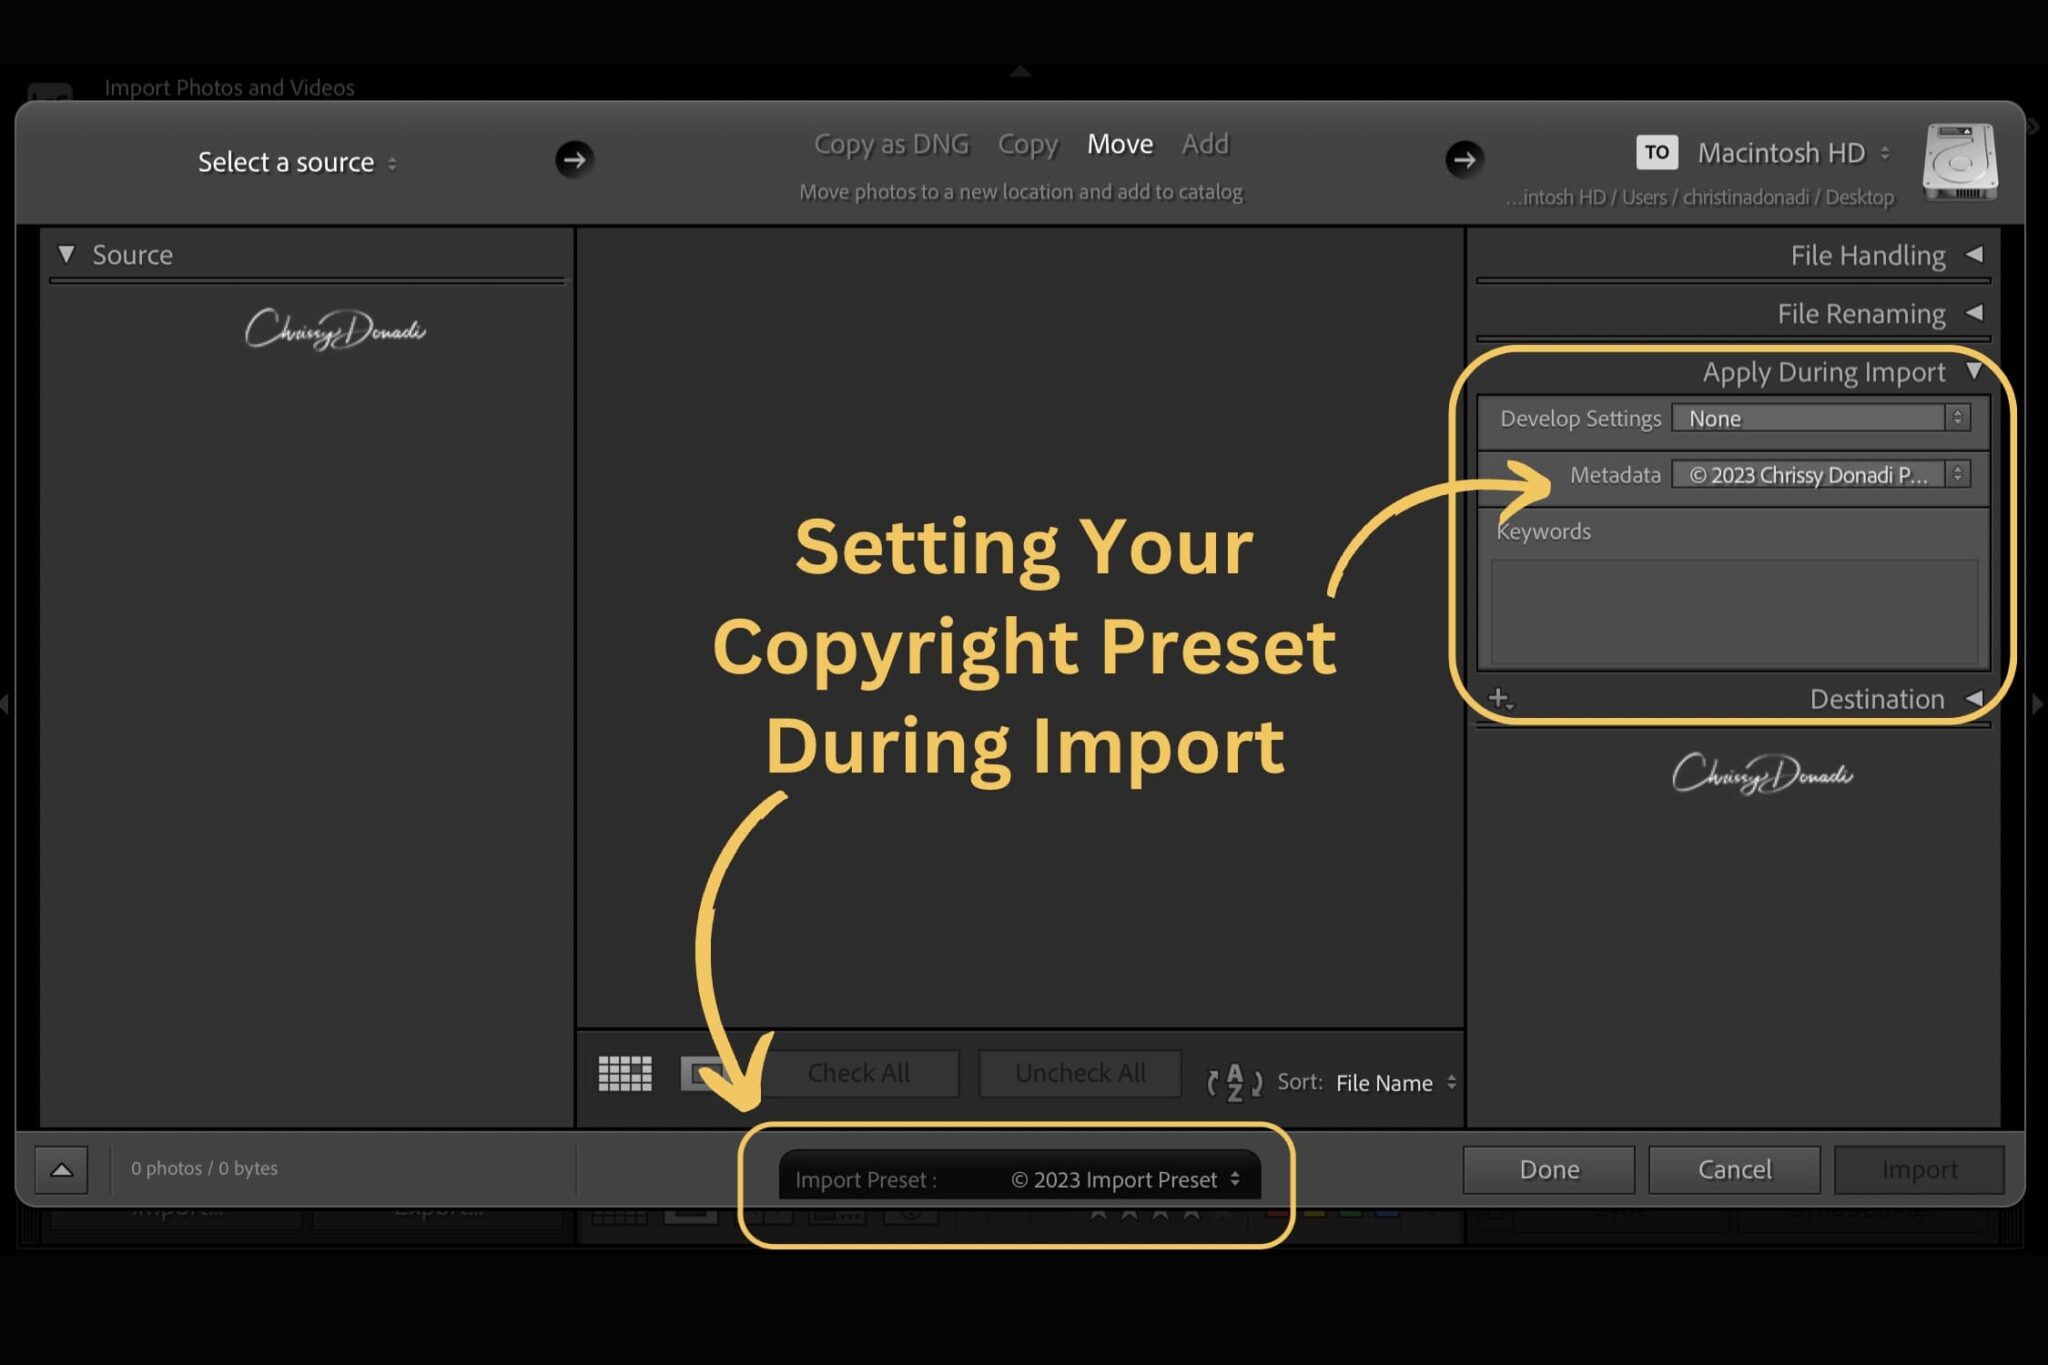Open the Develop Settings dropdown set to None

[1820, 418]
